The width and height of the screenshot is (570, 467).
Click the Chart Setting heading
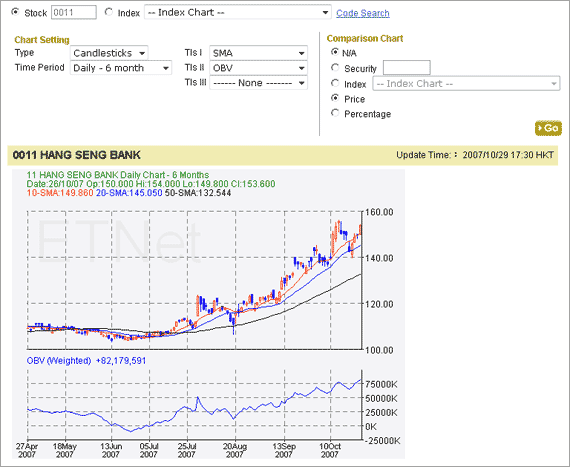click(42, 40)
